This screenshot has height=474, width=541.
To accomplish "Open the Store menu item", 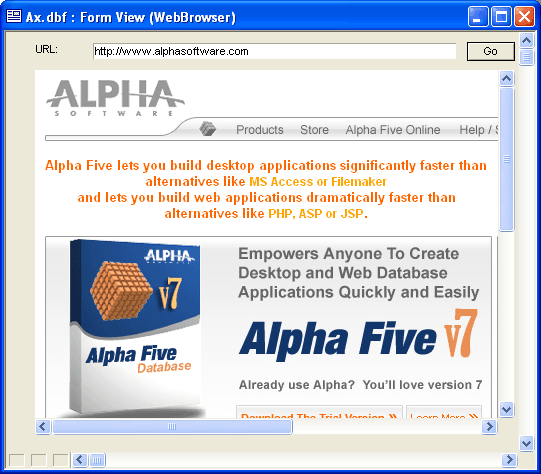I will (314, 130).
